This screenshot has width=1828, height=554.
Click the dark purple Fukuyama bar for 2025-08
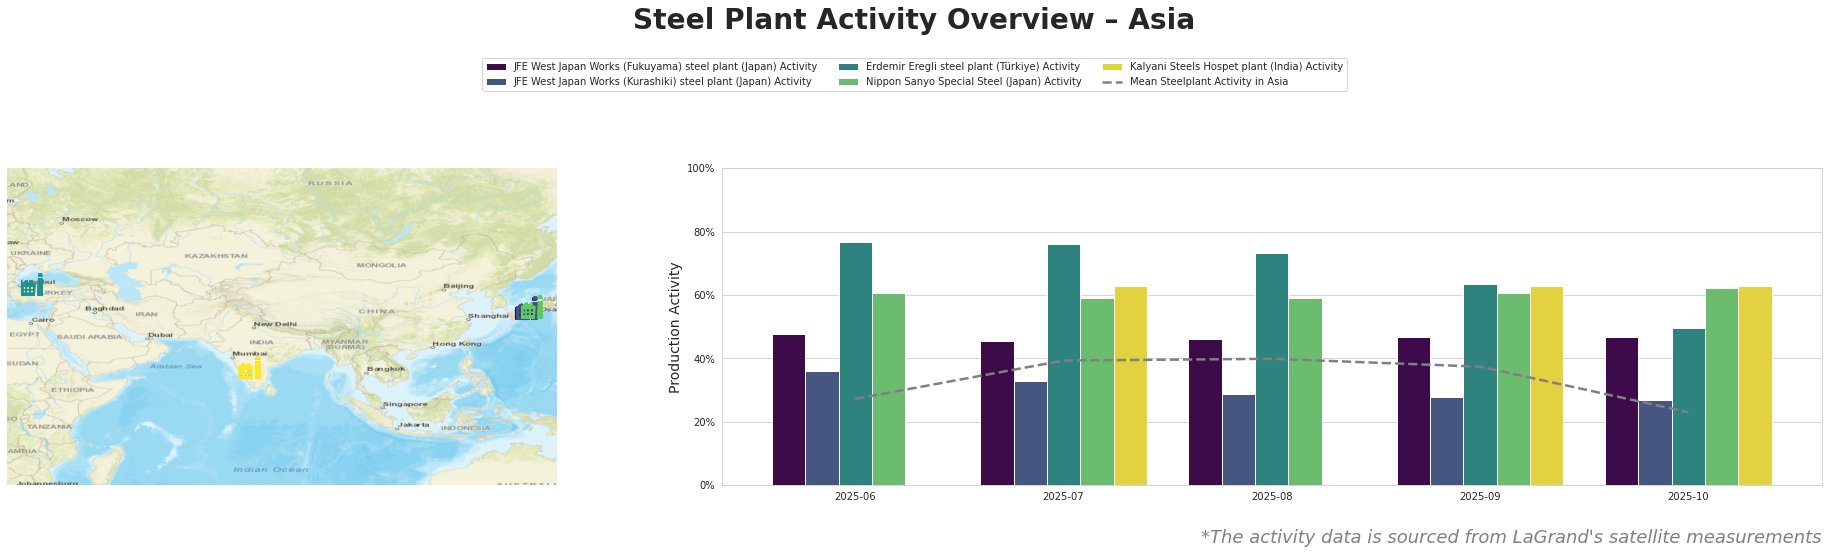(x=1205, y=412)
